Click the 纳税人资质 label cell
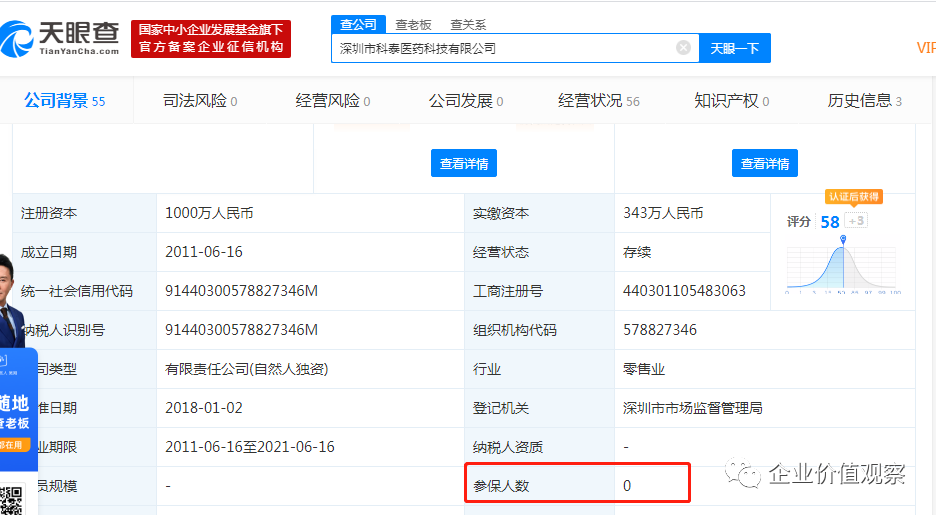This screenshot has height=515, width=936. pyautogui.click(x=540, y=446)
